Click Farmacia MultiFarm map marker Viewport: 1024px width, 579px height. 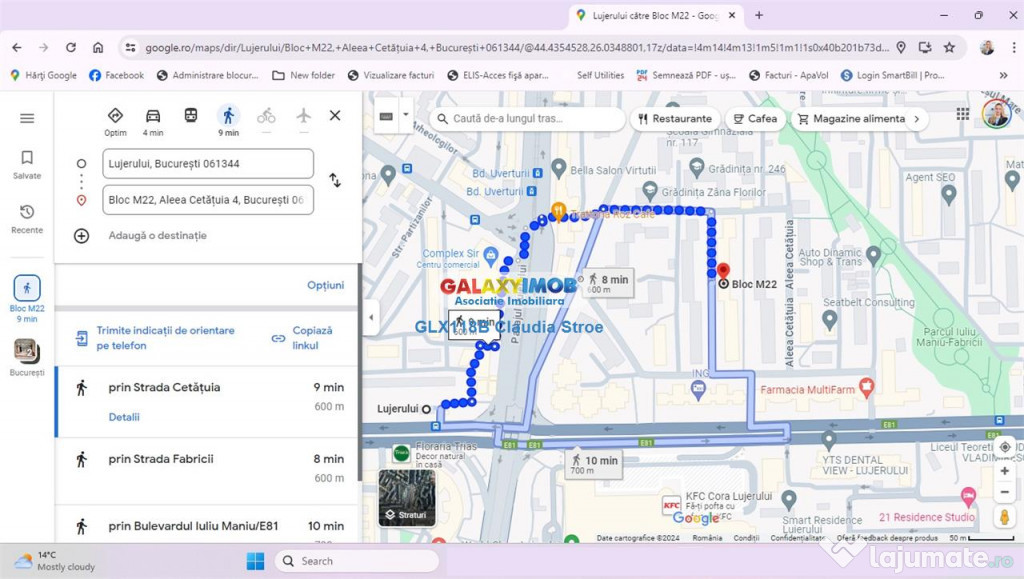coord(866,387)
